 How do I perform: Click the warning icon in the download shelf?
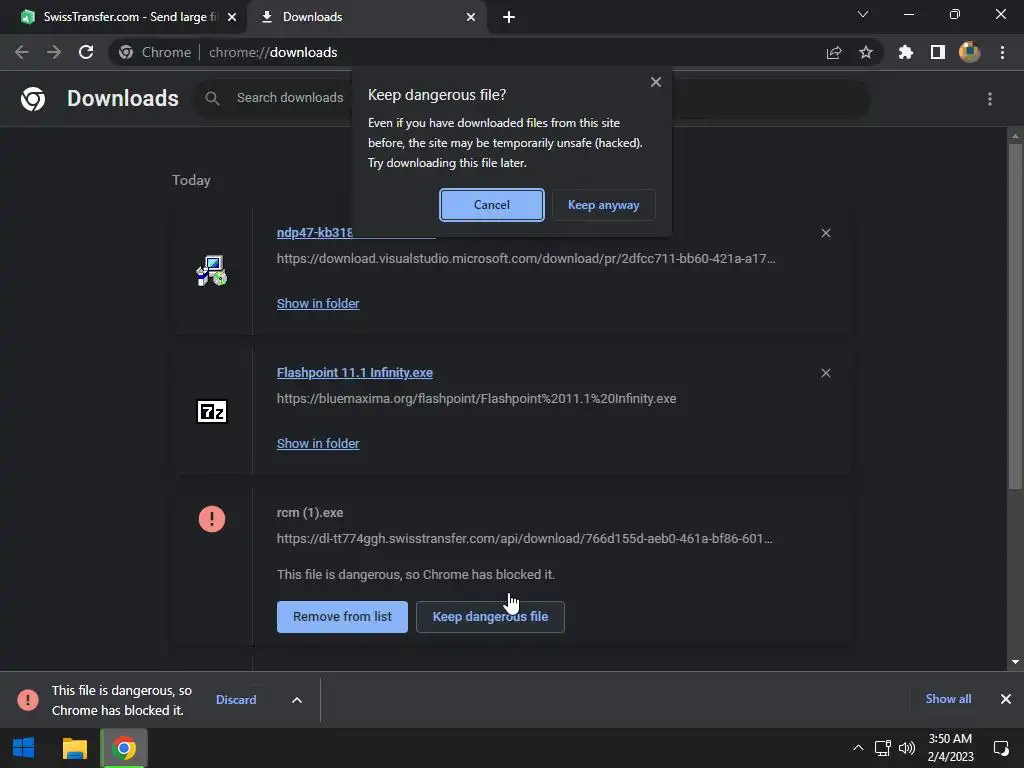tap(27, 699)
